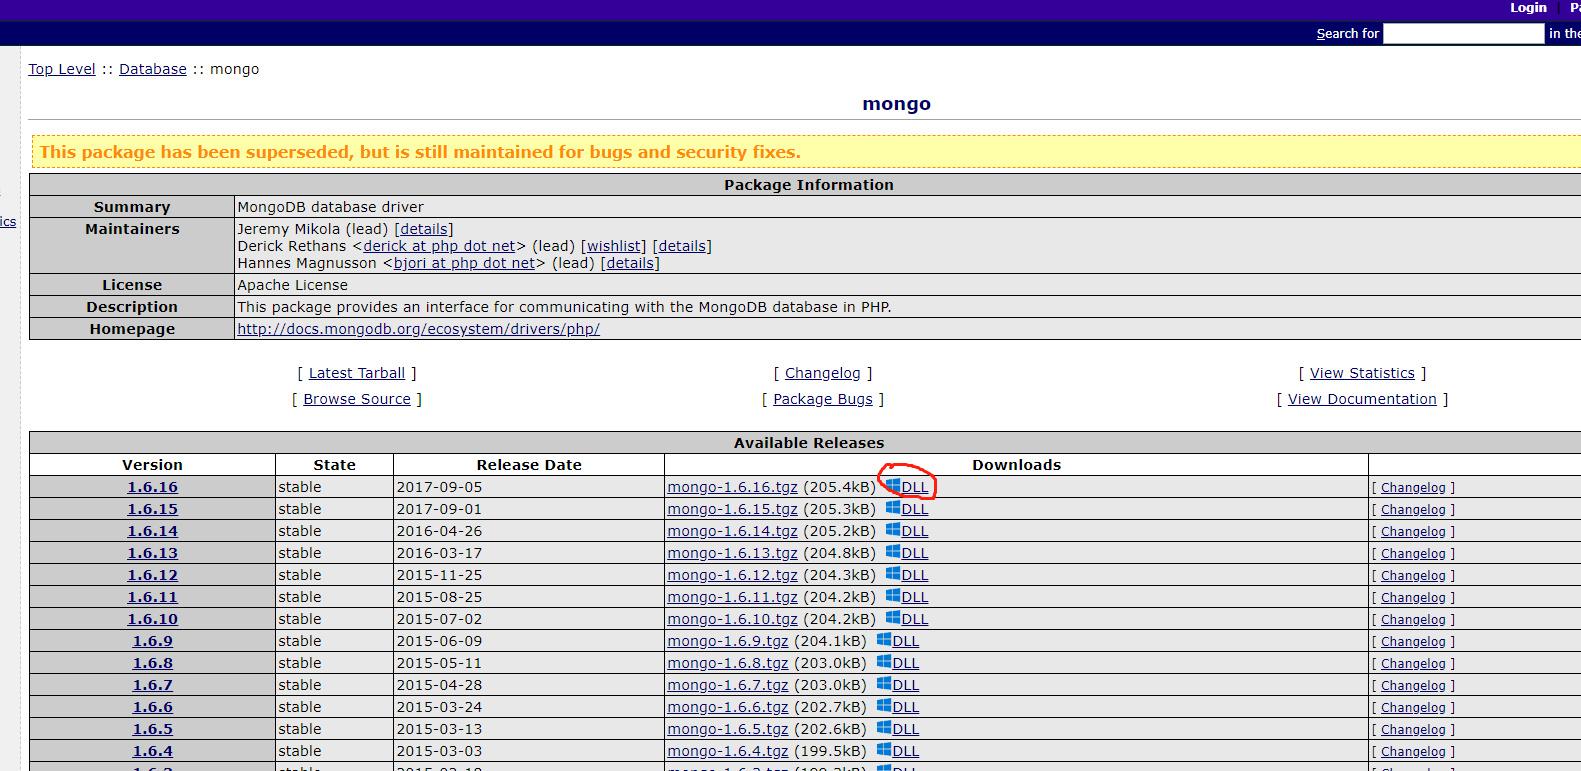Open Changelog for release 1.6.16
Viewport: 1581px width, 771px height.
tap(1413, 488)
